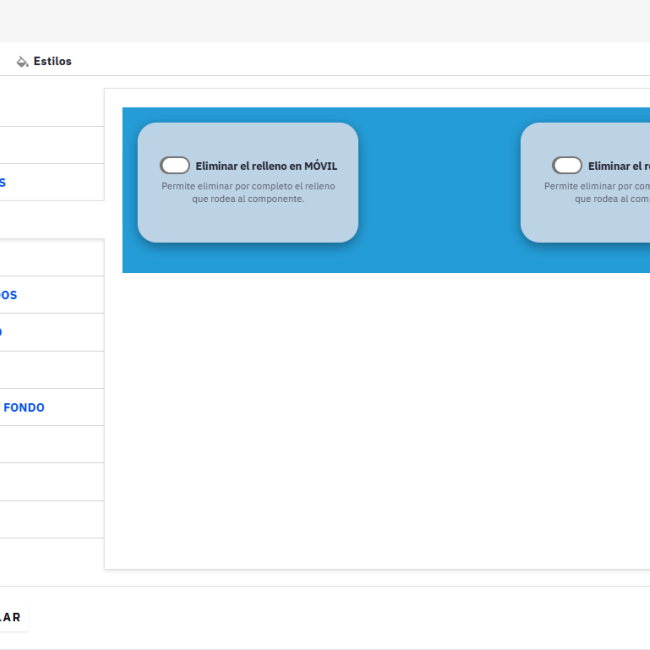Click the bottom button ending in 'LAR'
650x650 pixels.
(12, 617)
